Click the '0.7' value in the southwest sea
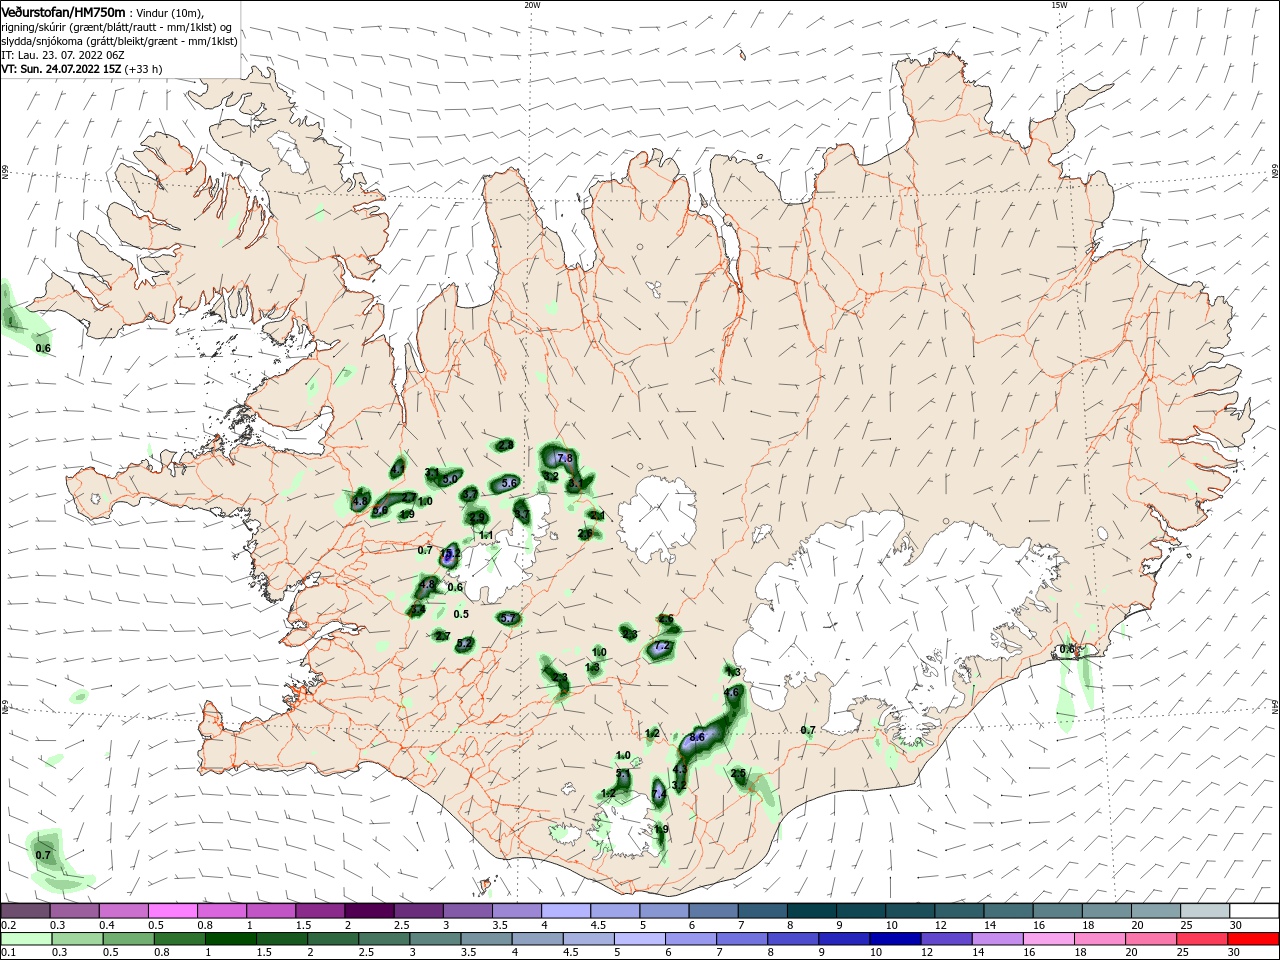Viewport: 1280px width, 960px height. [x=43, y=855]
